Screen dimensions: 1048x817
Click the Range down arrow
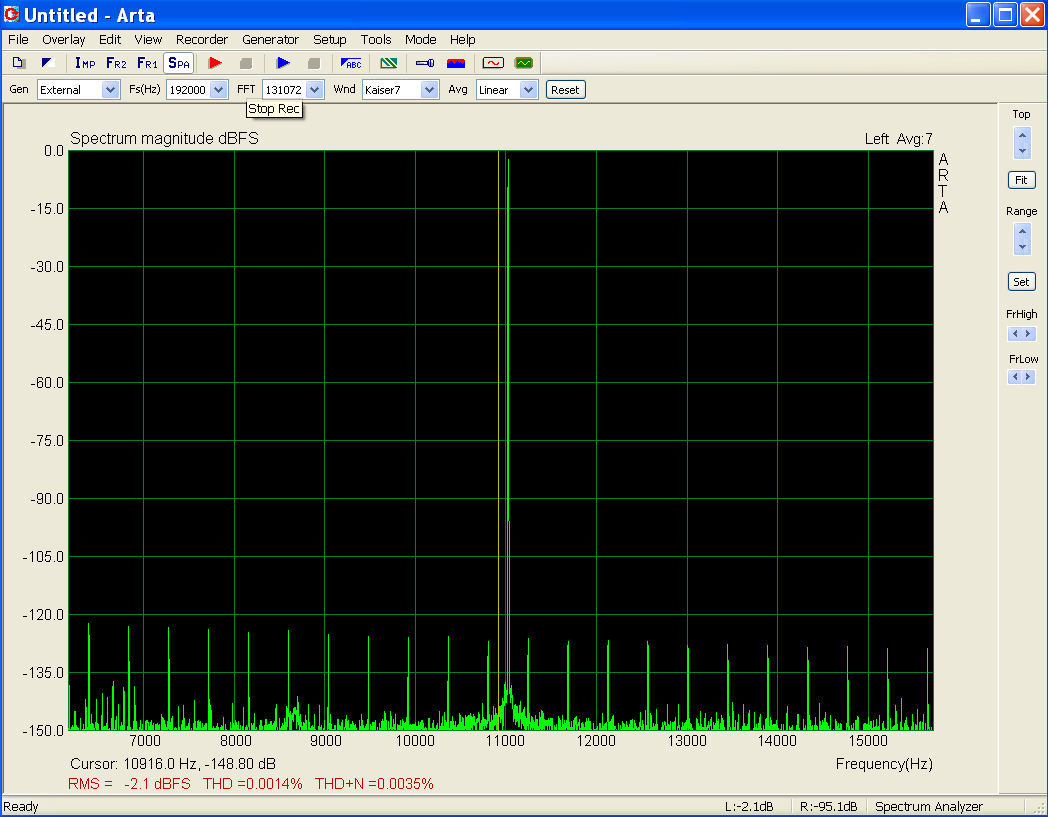1022,247
